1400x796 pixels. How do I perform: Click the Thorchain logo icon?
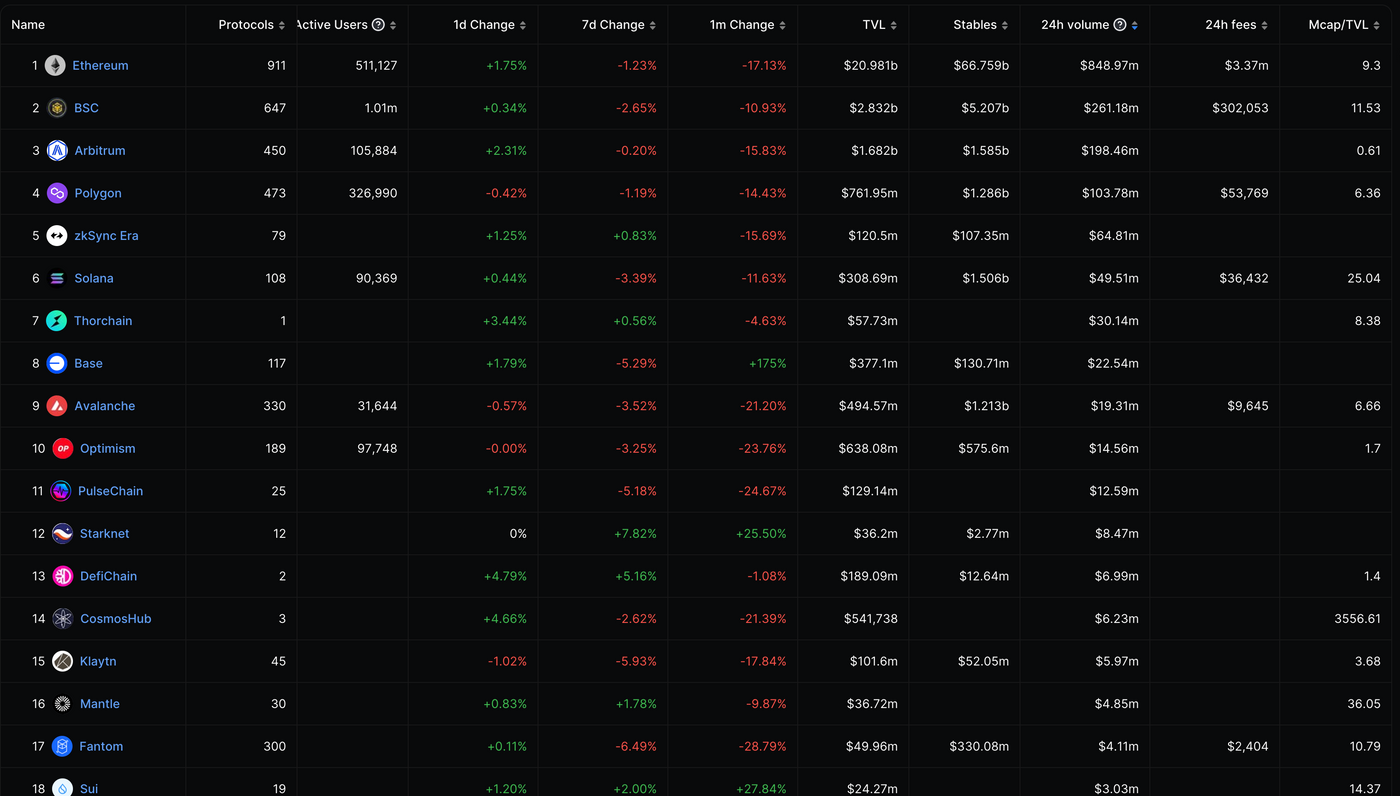coord(57,321)
